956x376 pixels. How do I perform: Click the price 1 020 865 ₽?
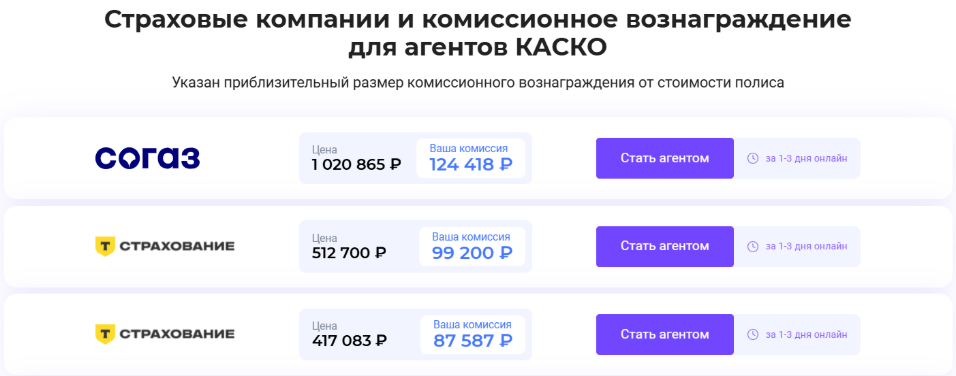tap(356, 165)
